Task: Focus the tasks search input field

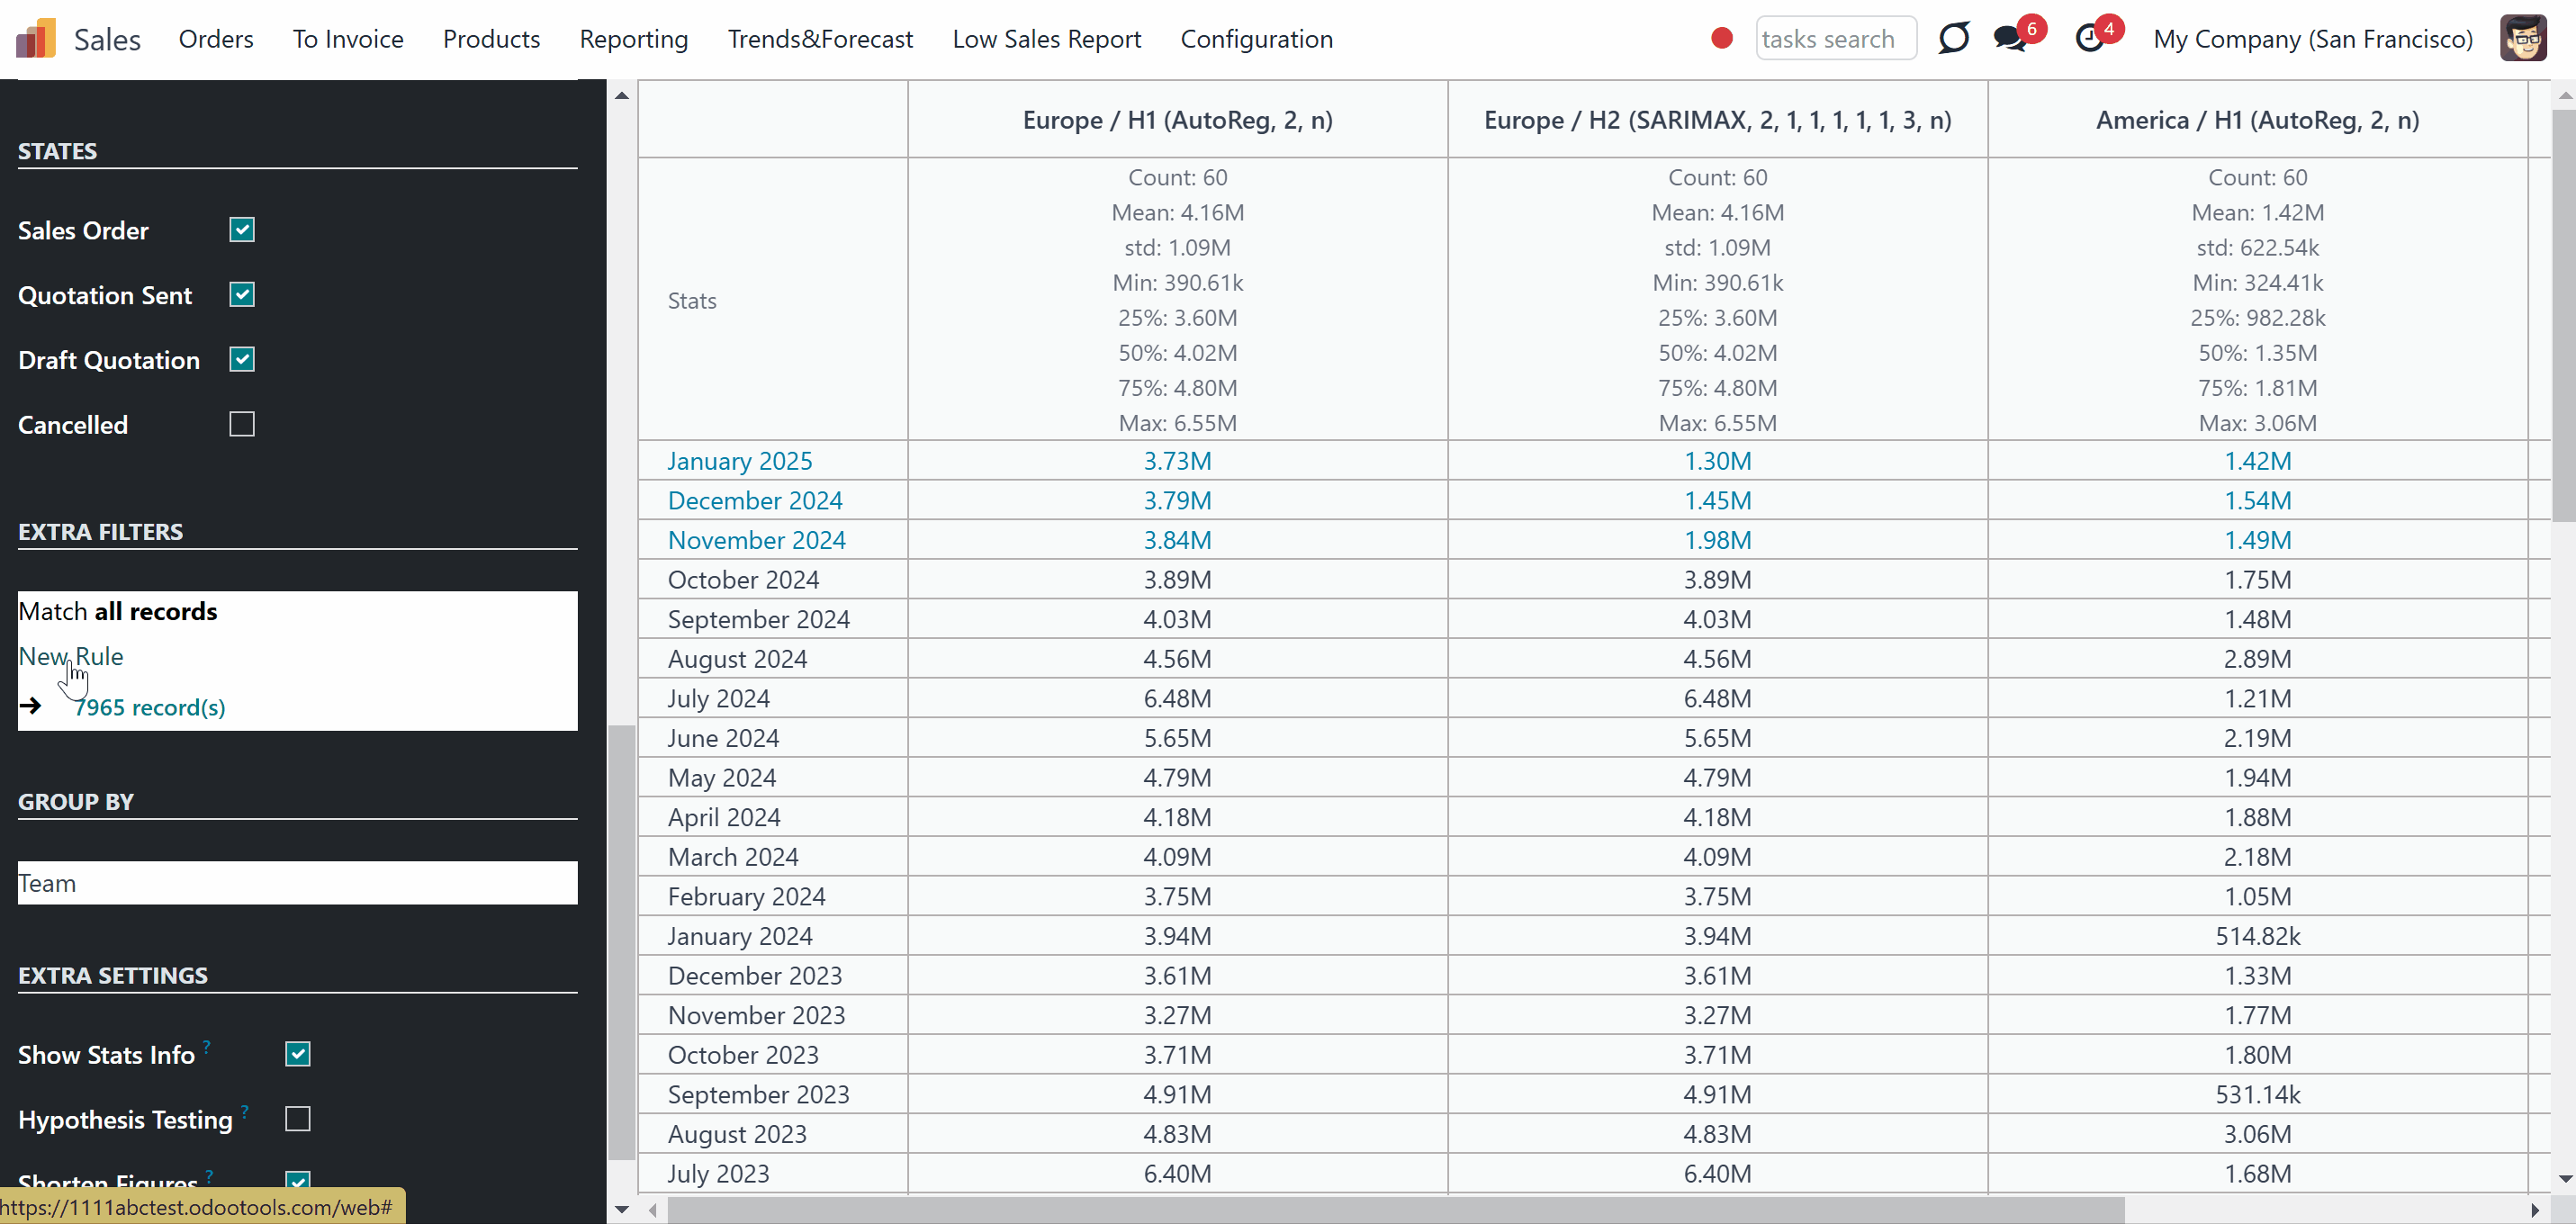Action: [x=1836, y=39]
